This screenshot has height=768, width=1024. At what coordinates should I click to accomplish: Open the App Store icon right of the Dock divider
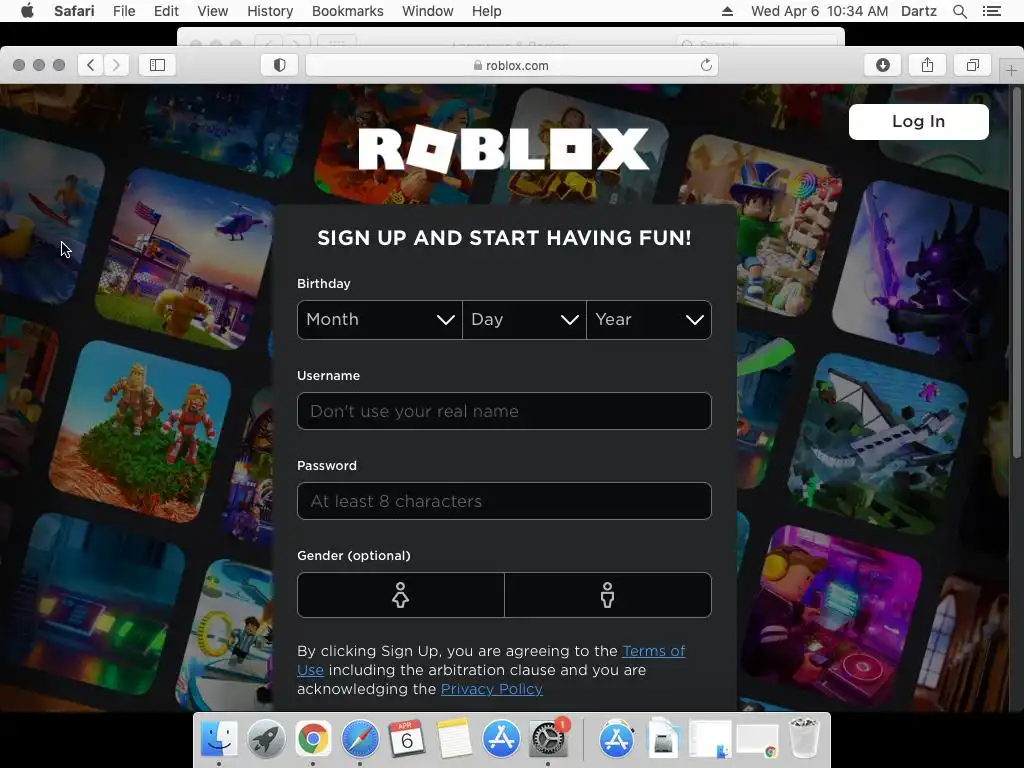[616, 739]
